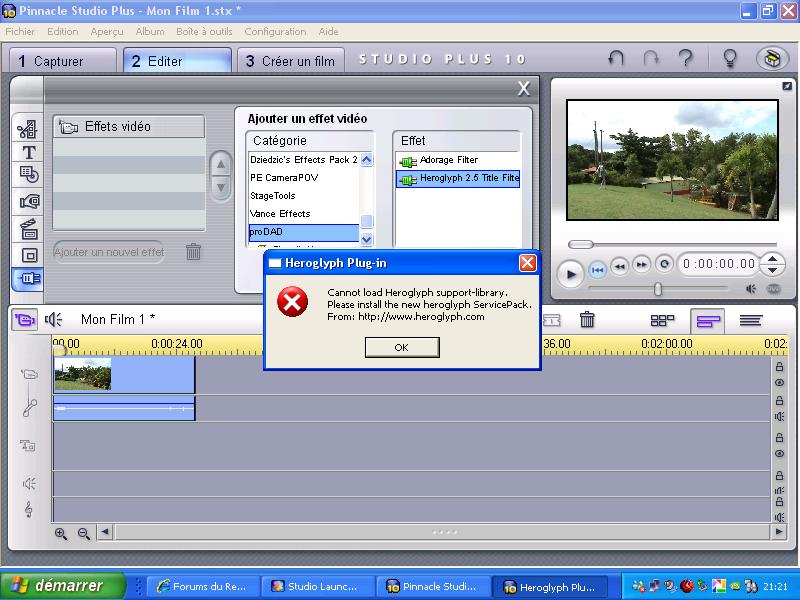
Task: Lock the title overlay track
Action: click(x=779, y=437)
